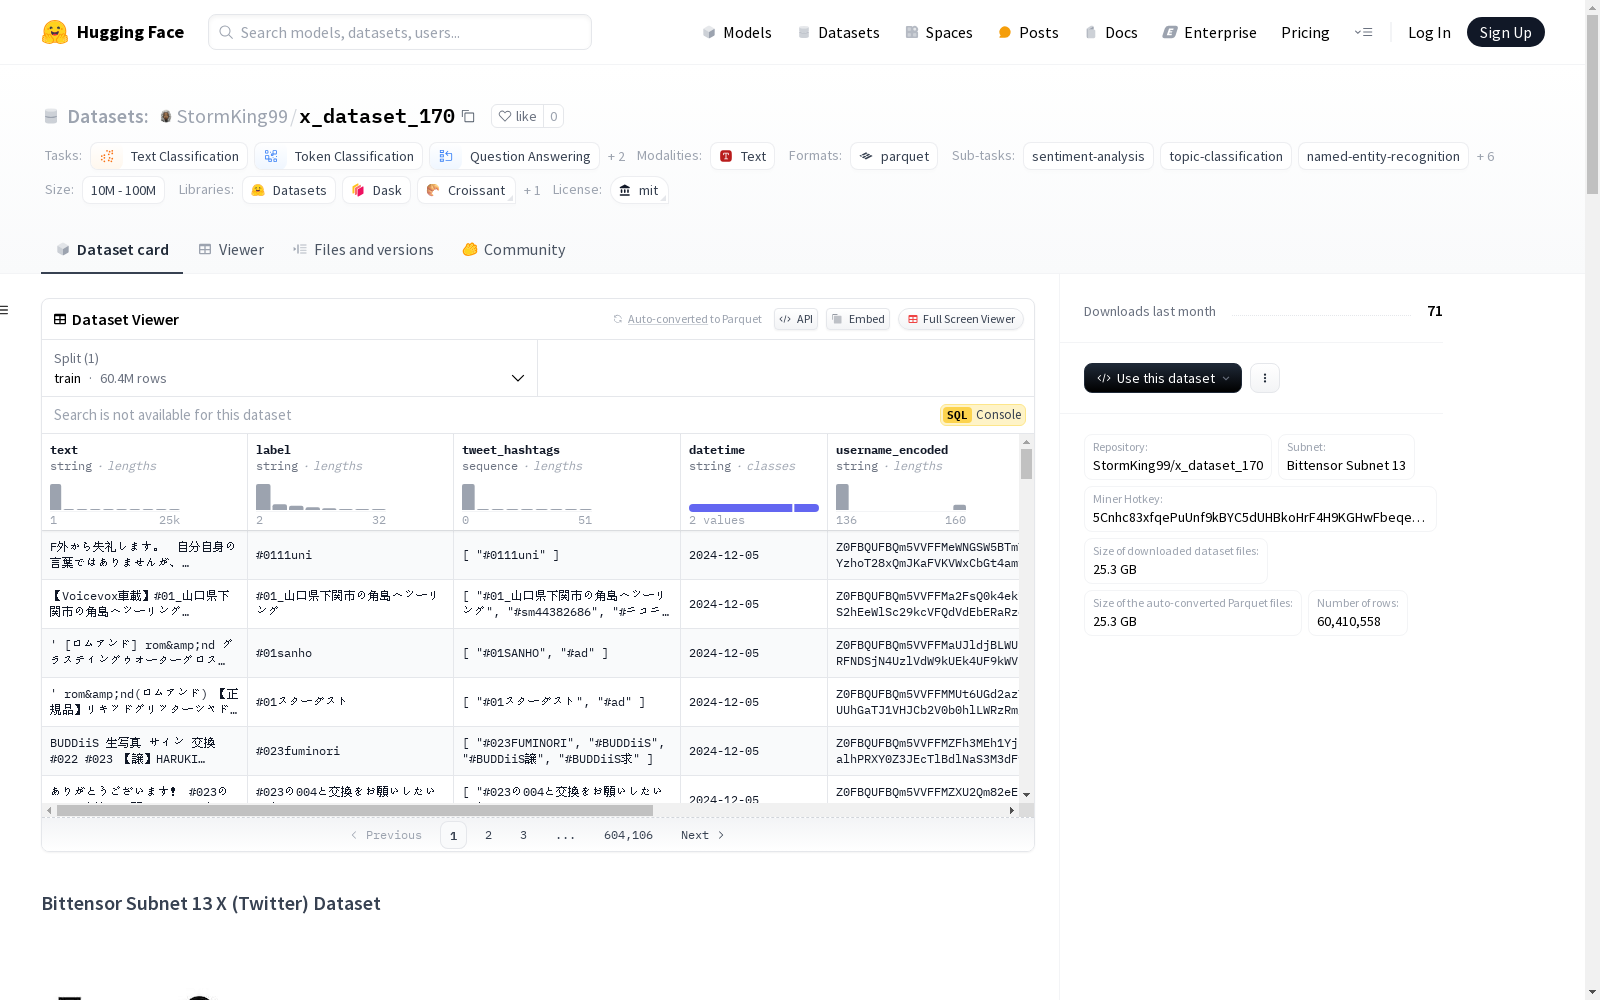Viewport: 1600px width, 1000px height.
Task: Expand the Use this dataset dropdown
Action: pyautogui.click(x=1163, y=378)
